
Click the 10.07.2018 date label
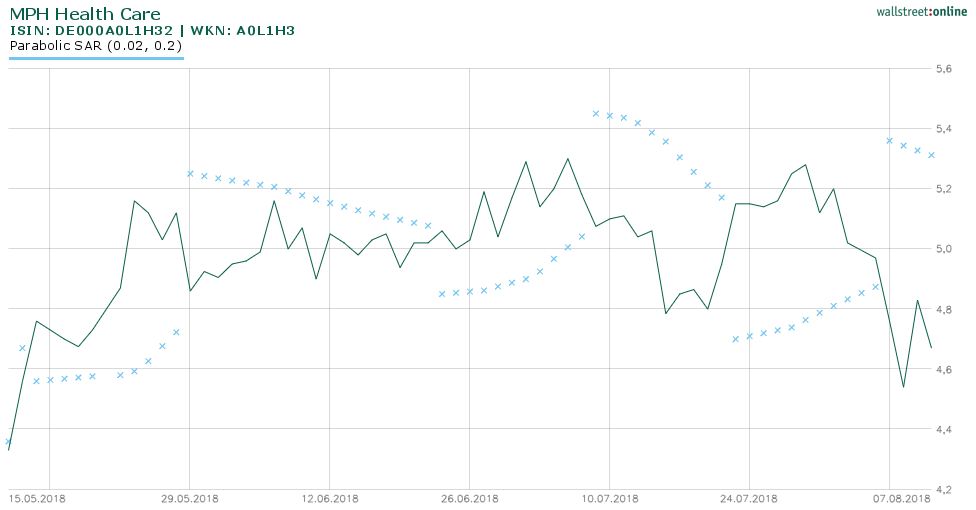610,498
